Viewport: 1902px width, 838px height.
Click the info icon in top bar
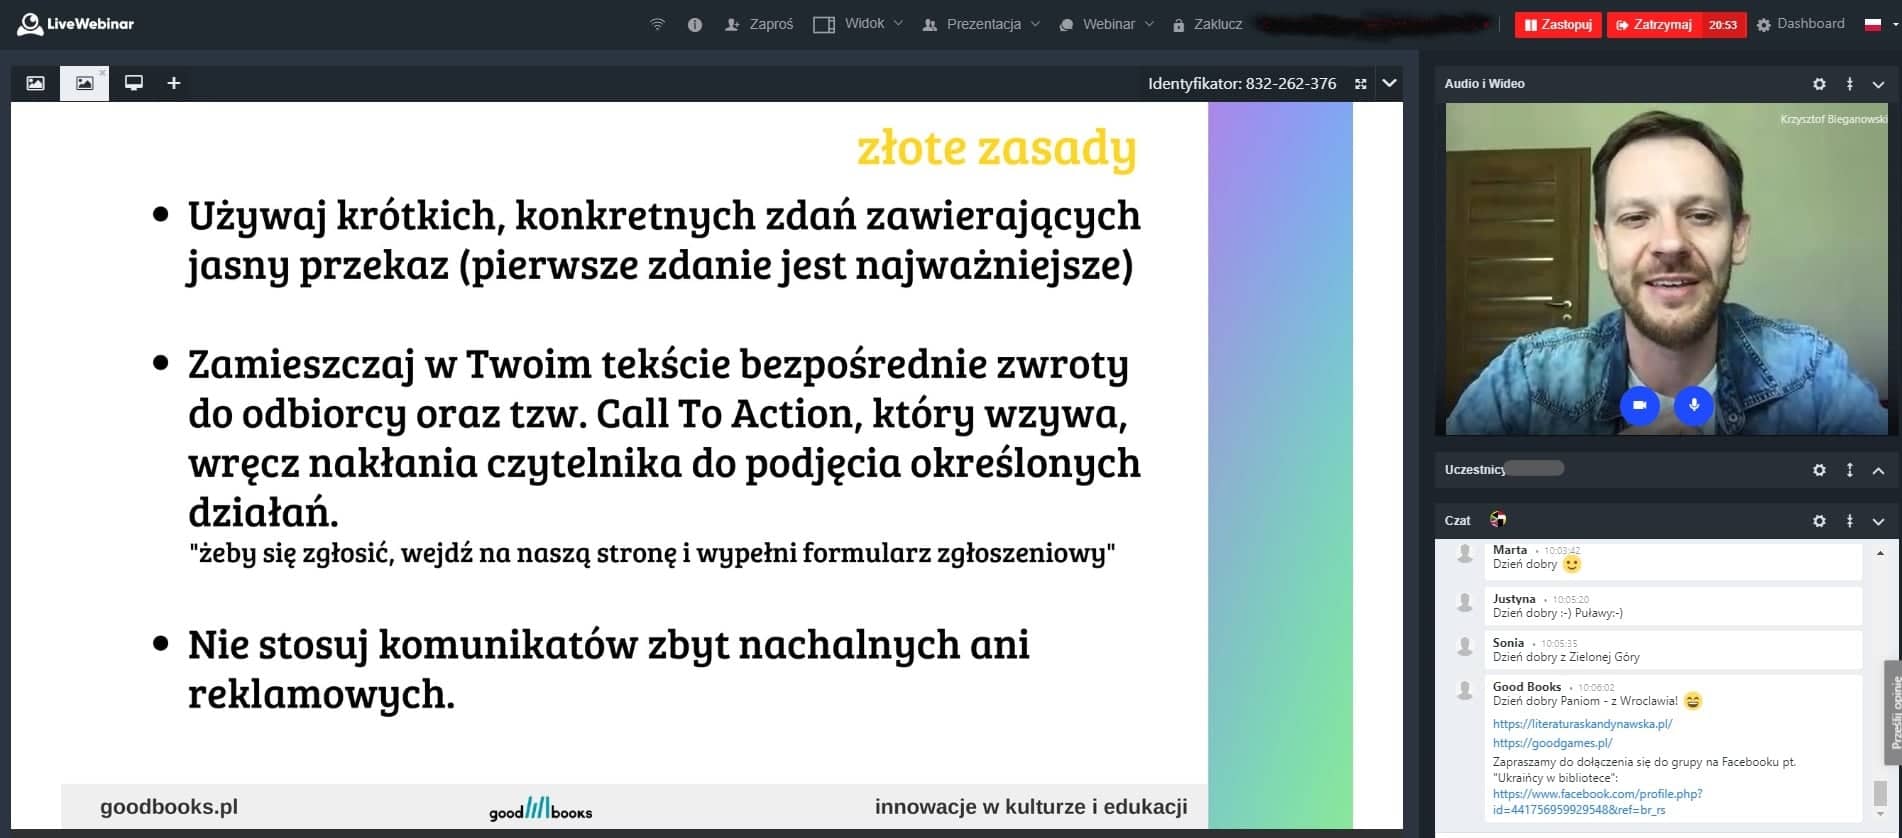coord(695,25)
